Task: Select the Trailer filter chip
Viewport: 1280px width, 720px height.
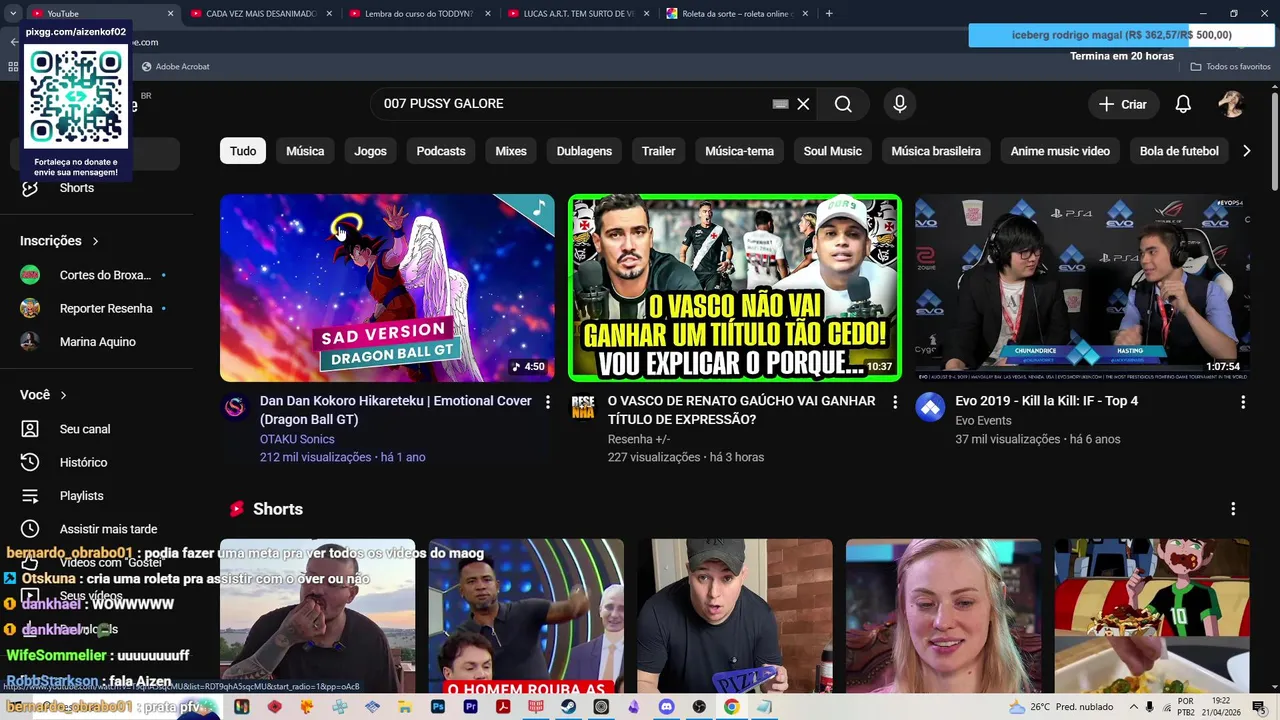Action: (658, 151)
